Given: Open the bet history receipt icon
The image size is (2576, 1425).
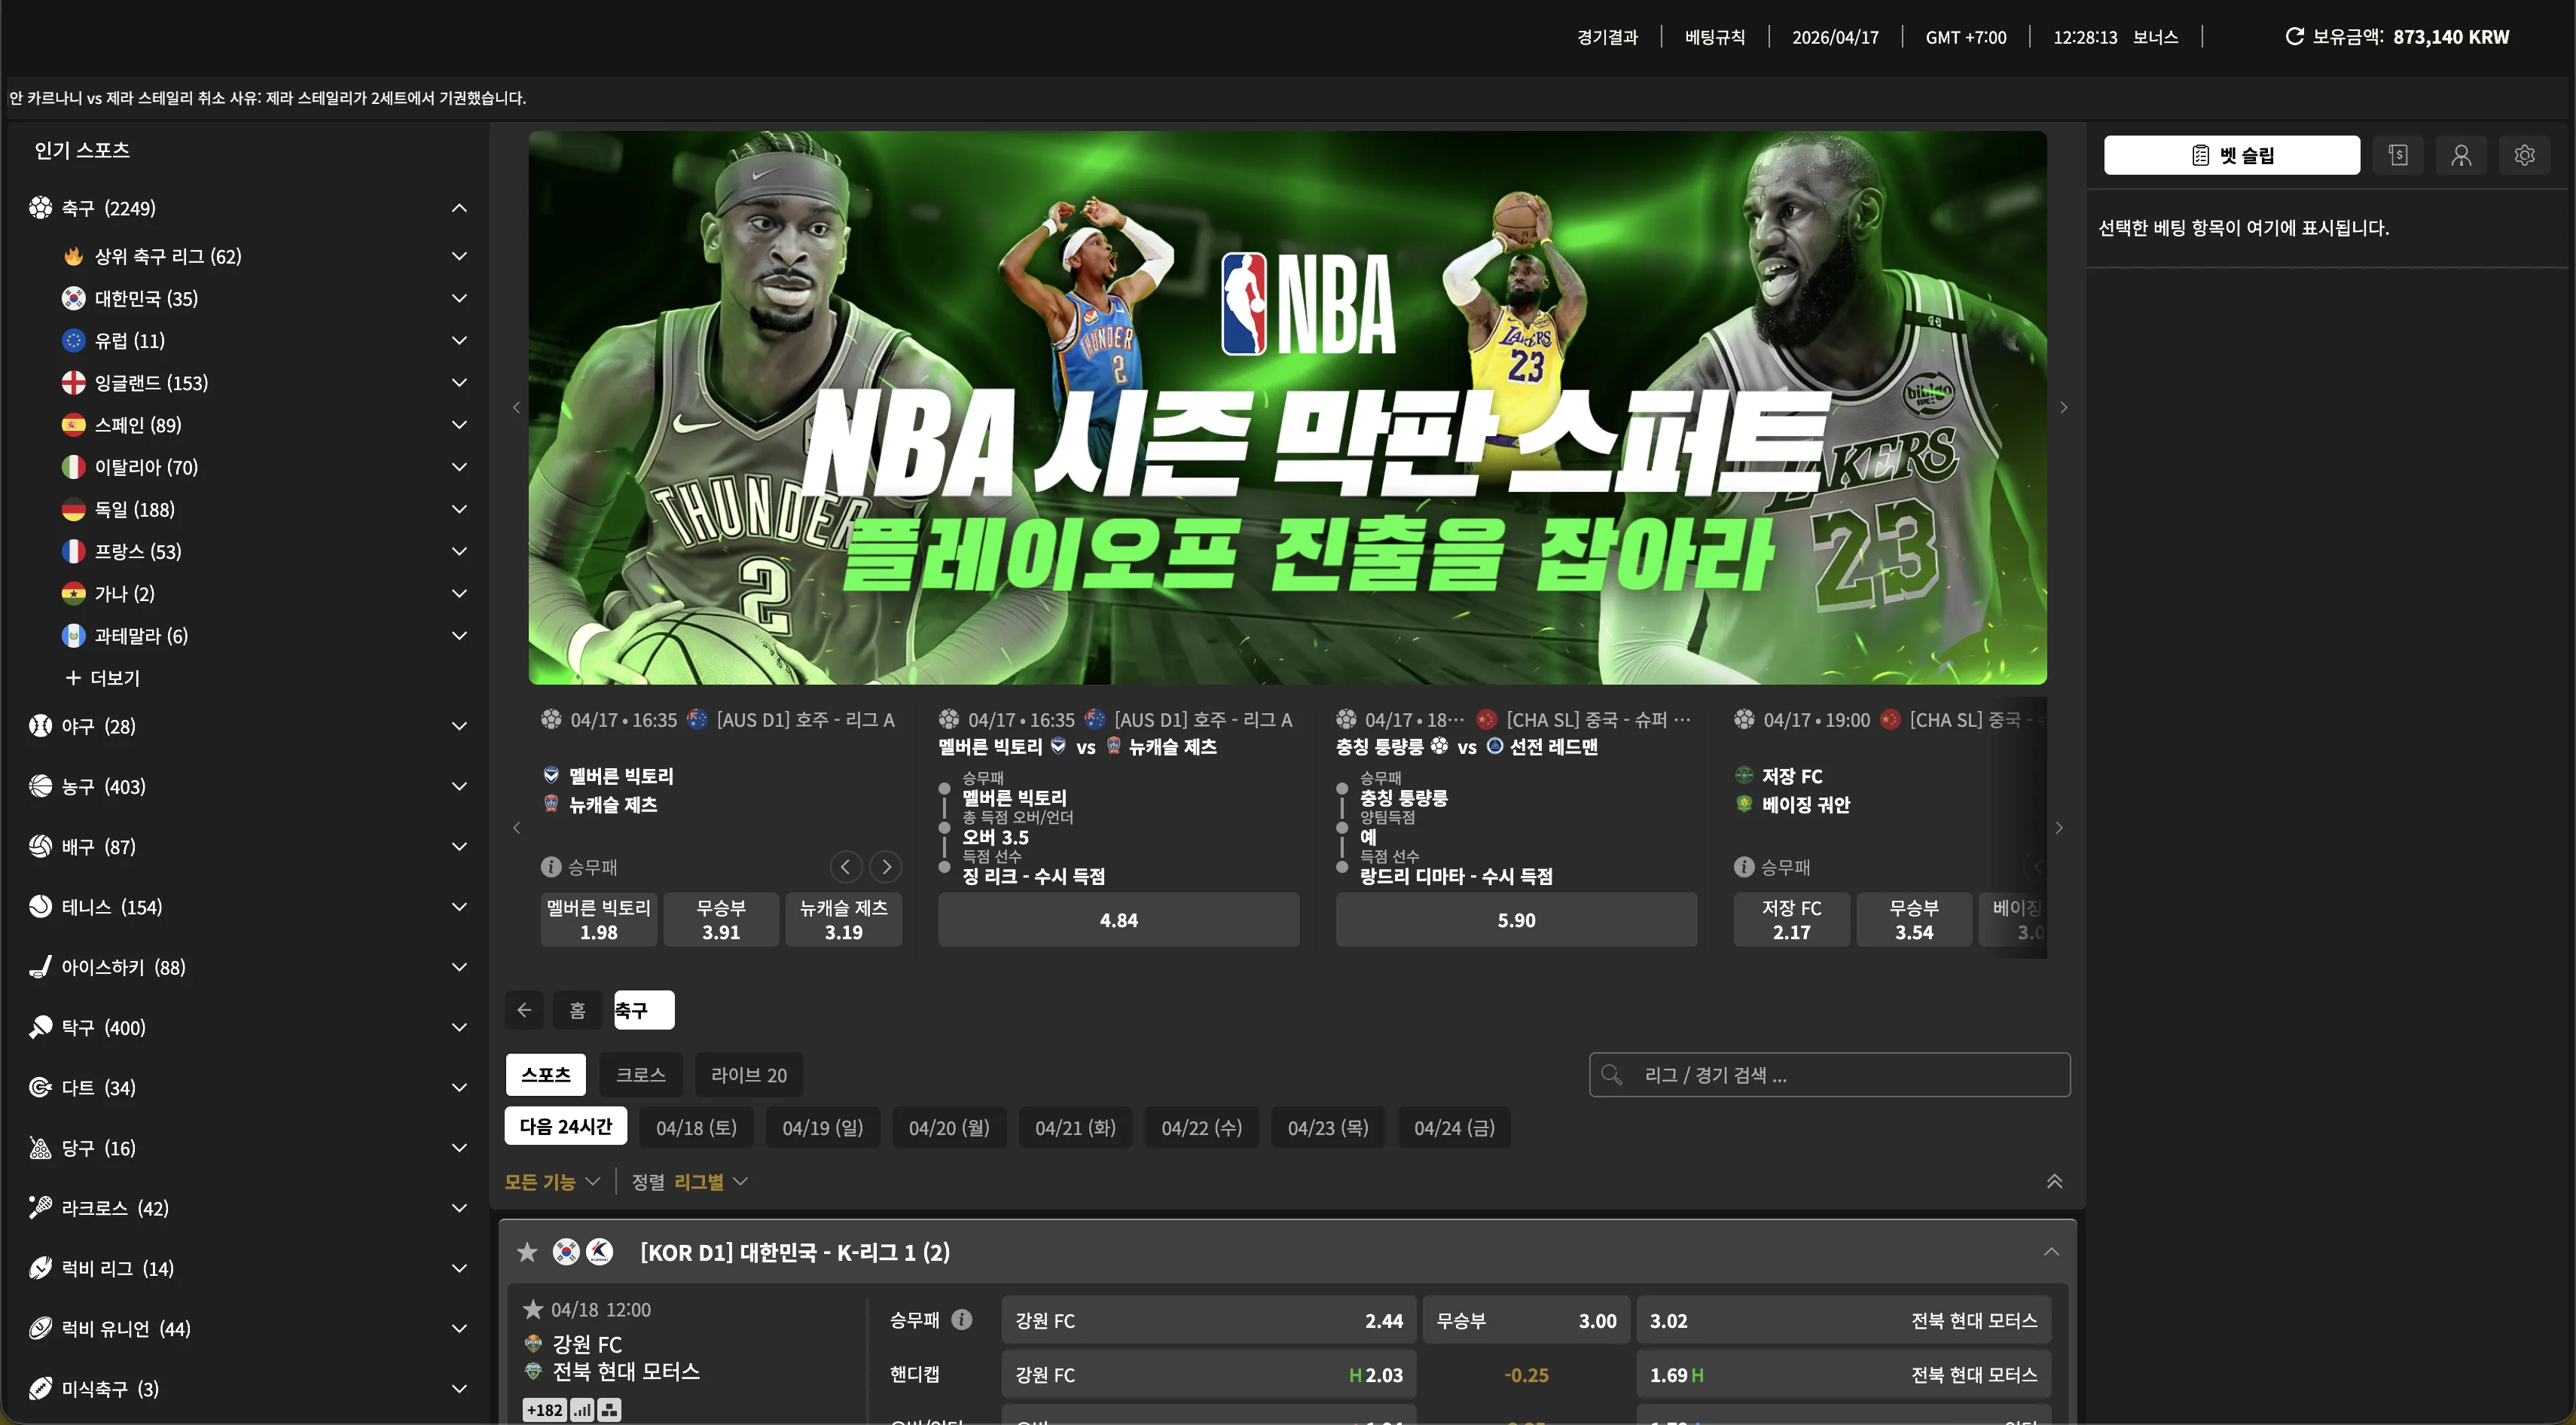Looking at the screenshot, I should (x=2398, y=155).
